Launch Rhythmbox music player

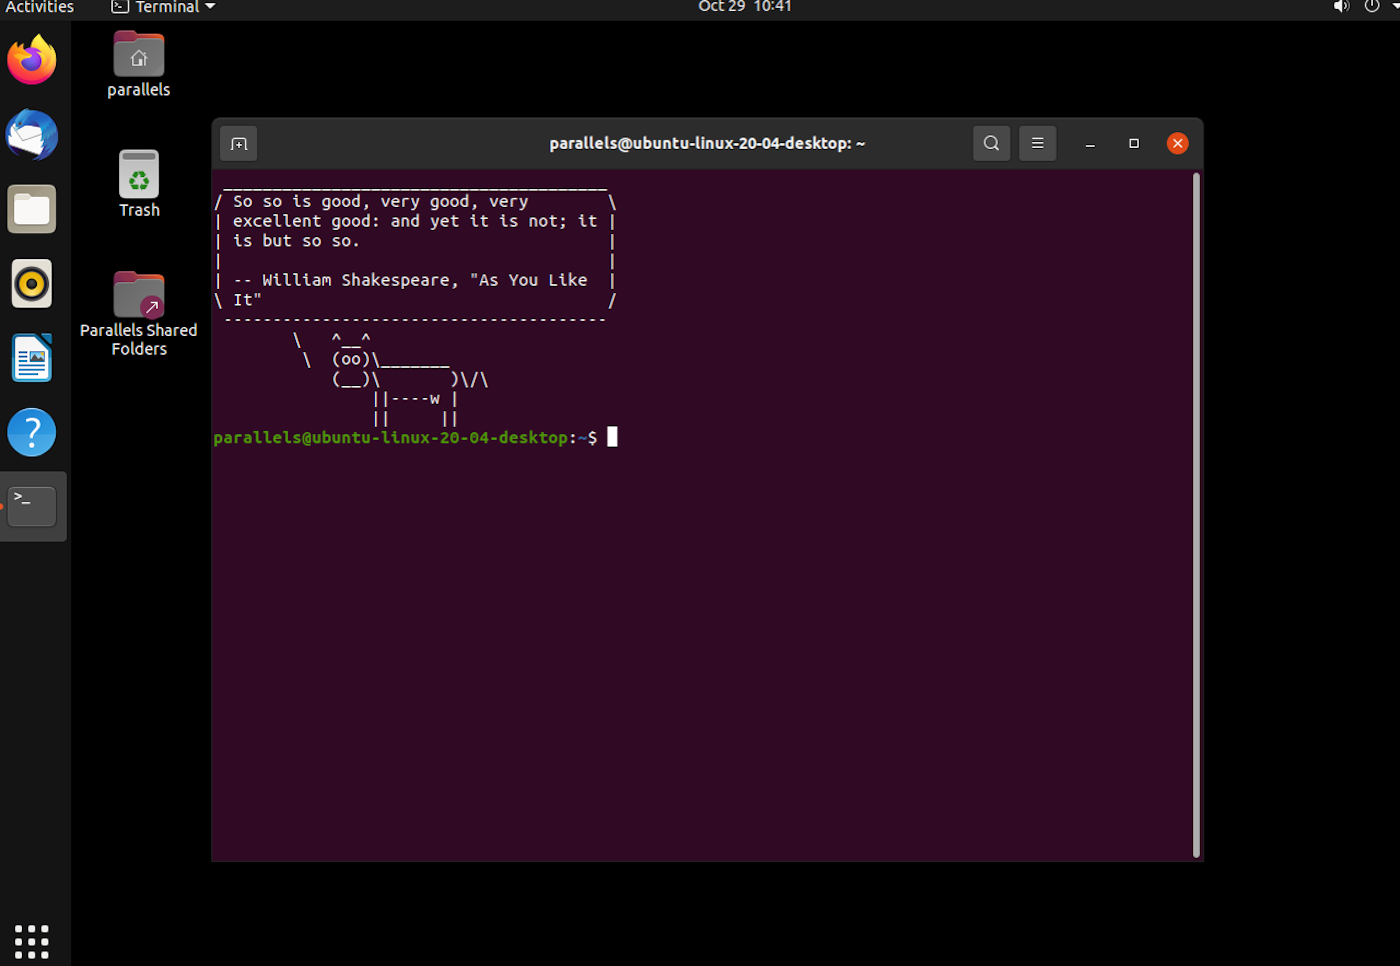(x=32, y=284)
